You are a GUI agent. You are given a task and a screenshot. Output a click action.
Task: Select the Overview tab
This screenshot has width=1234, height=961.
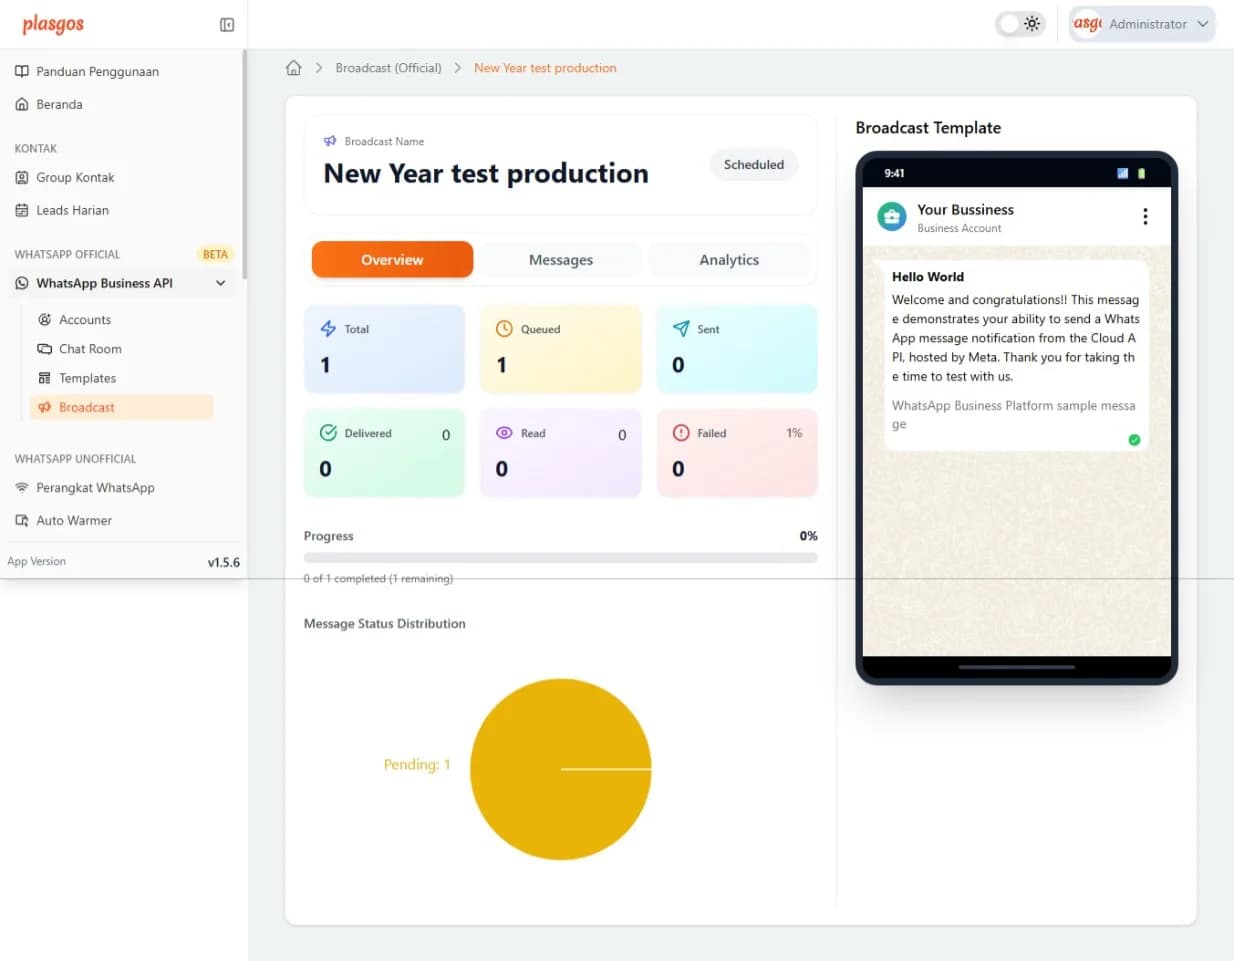(x=392, y=260)
